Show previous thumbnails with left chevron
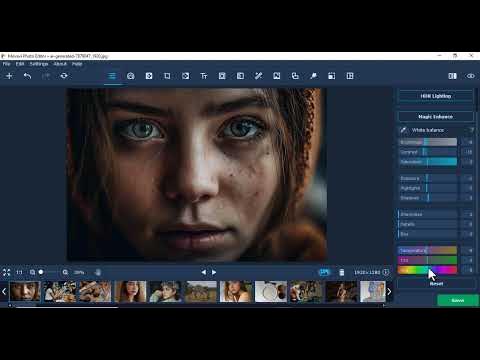The height and width of the screenshot is (360, 480). (x=4, y=292)
